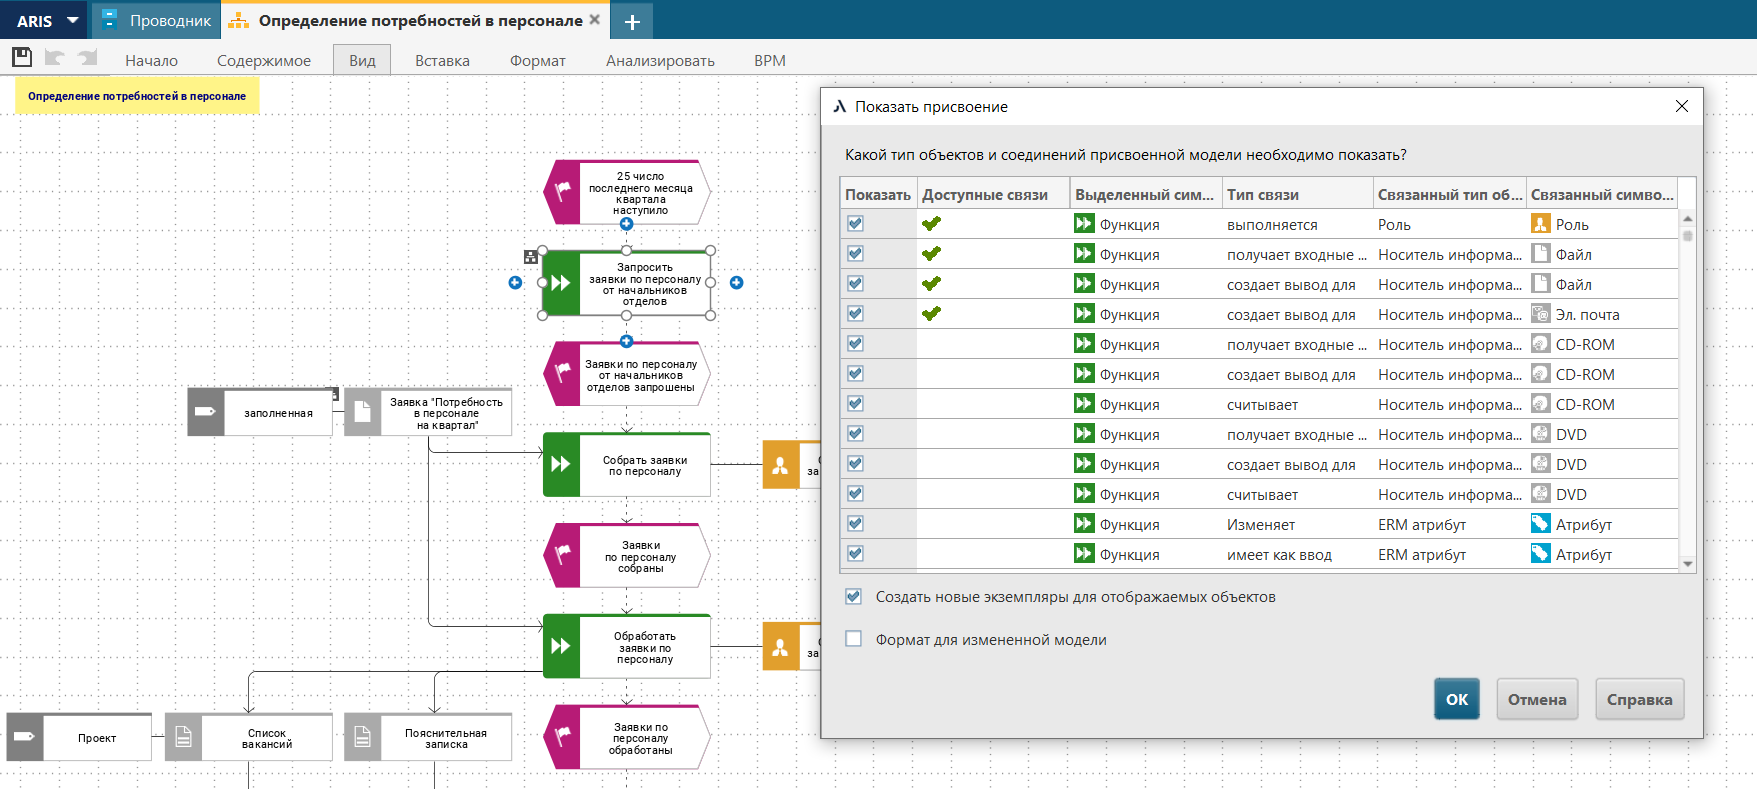Open the Вставка ribbon tab
Viewport: 1757px width, 789px height.
tap(442, 60)
